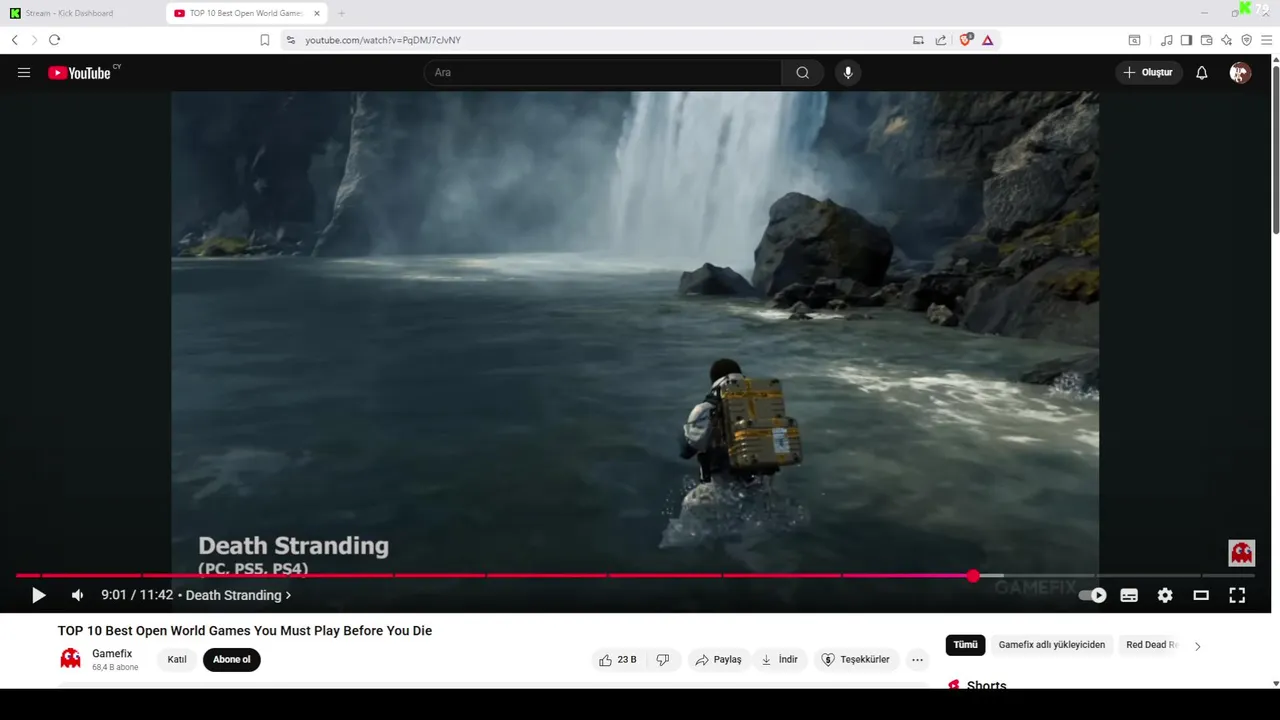Bookmark this page icon

coord(264,40)
